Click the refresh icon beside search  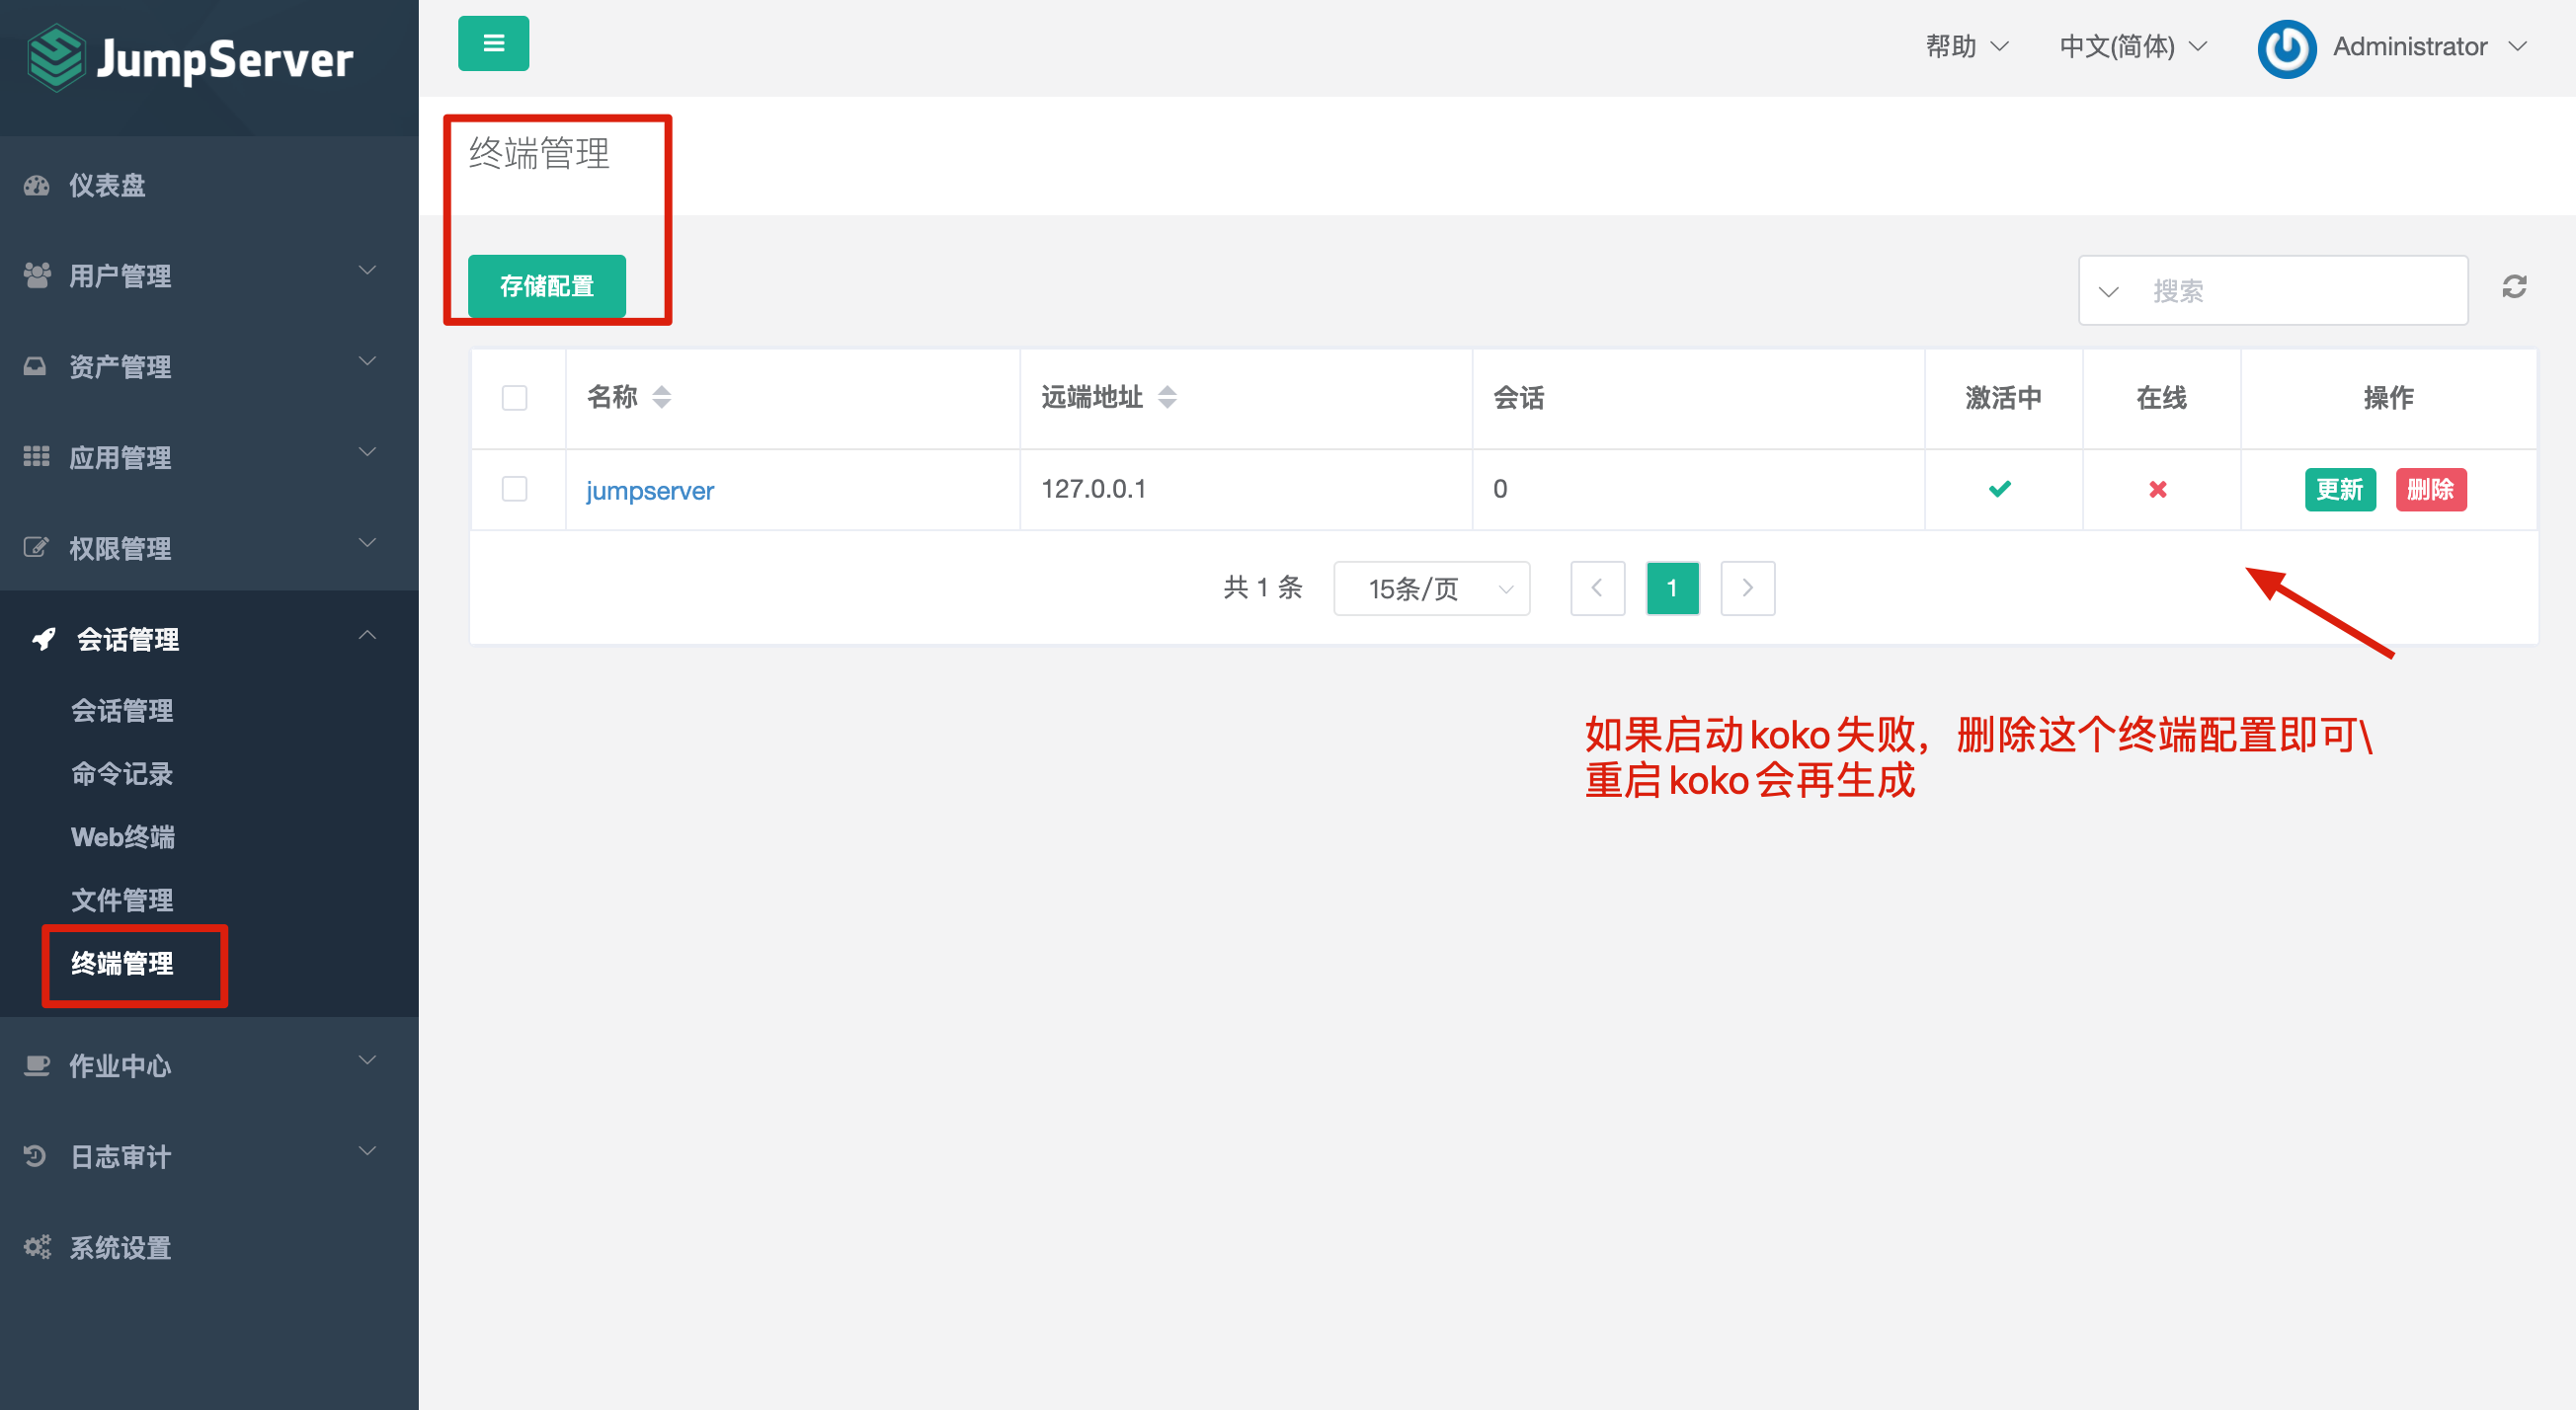2514,288
